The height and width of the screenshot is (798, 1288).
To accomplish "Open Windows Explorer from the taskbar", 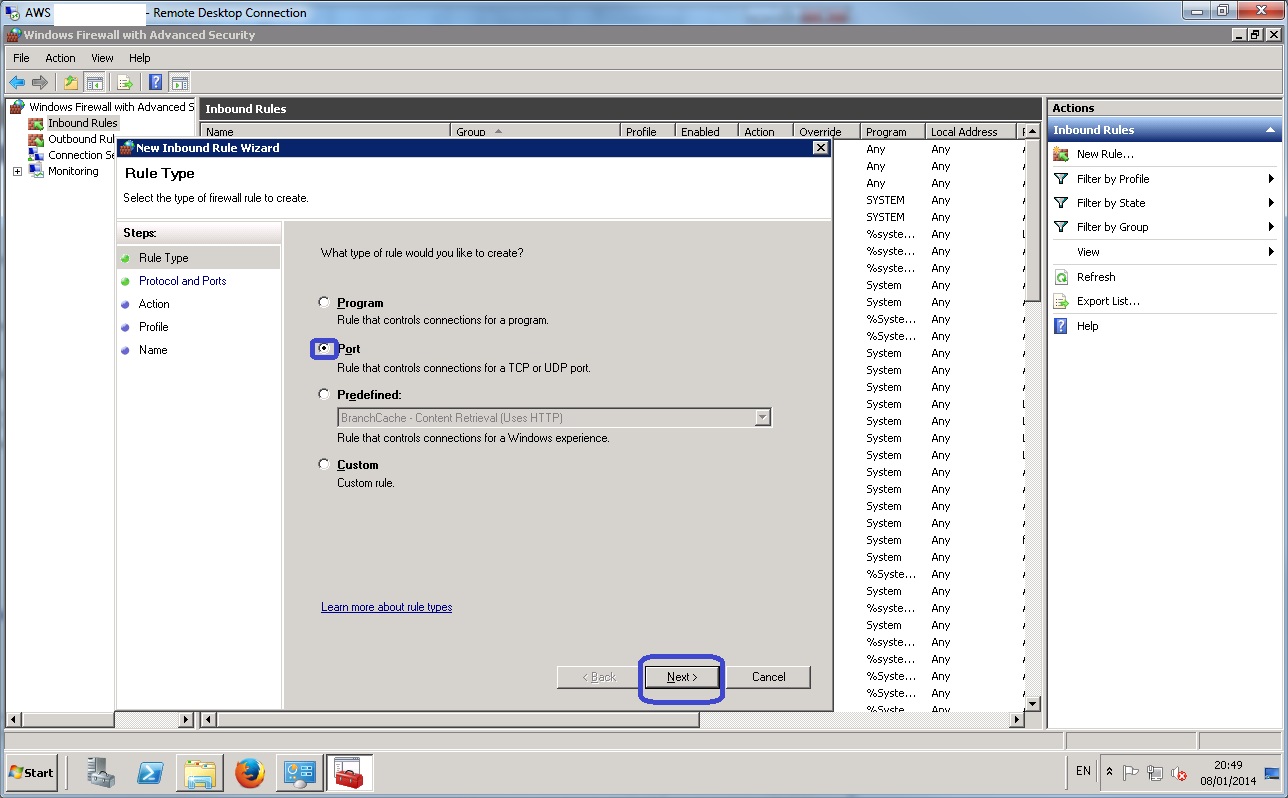I will 199,772.
